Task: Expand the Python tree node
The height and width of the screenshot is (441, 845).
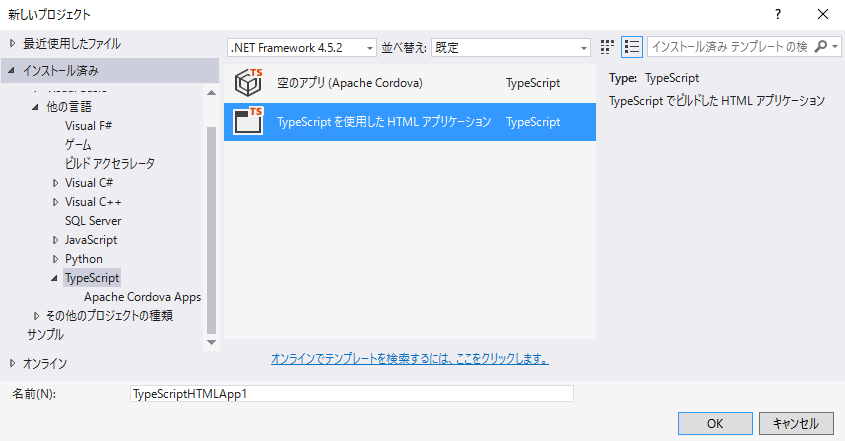Action: coord(55,259)
